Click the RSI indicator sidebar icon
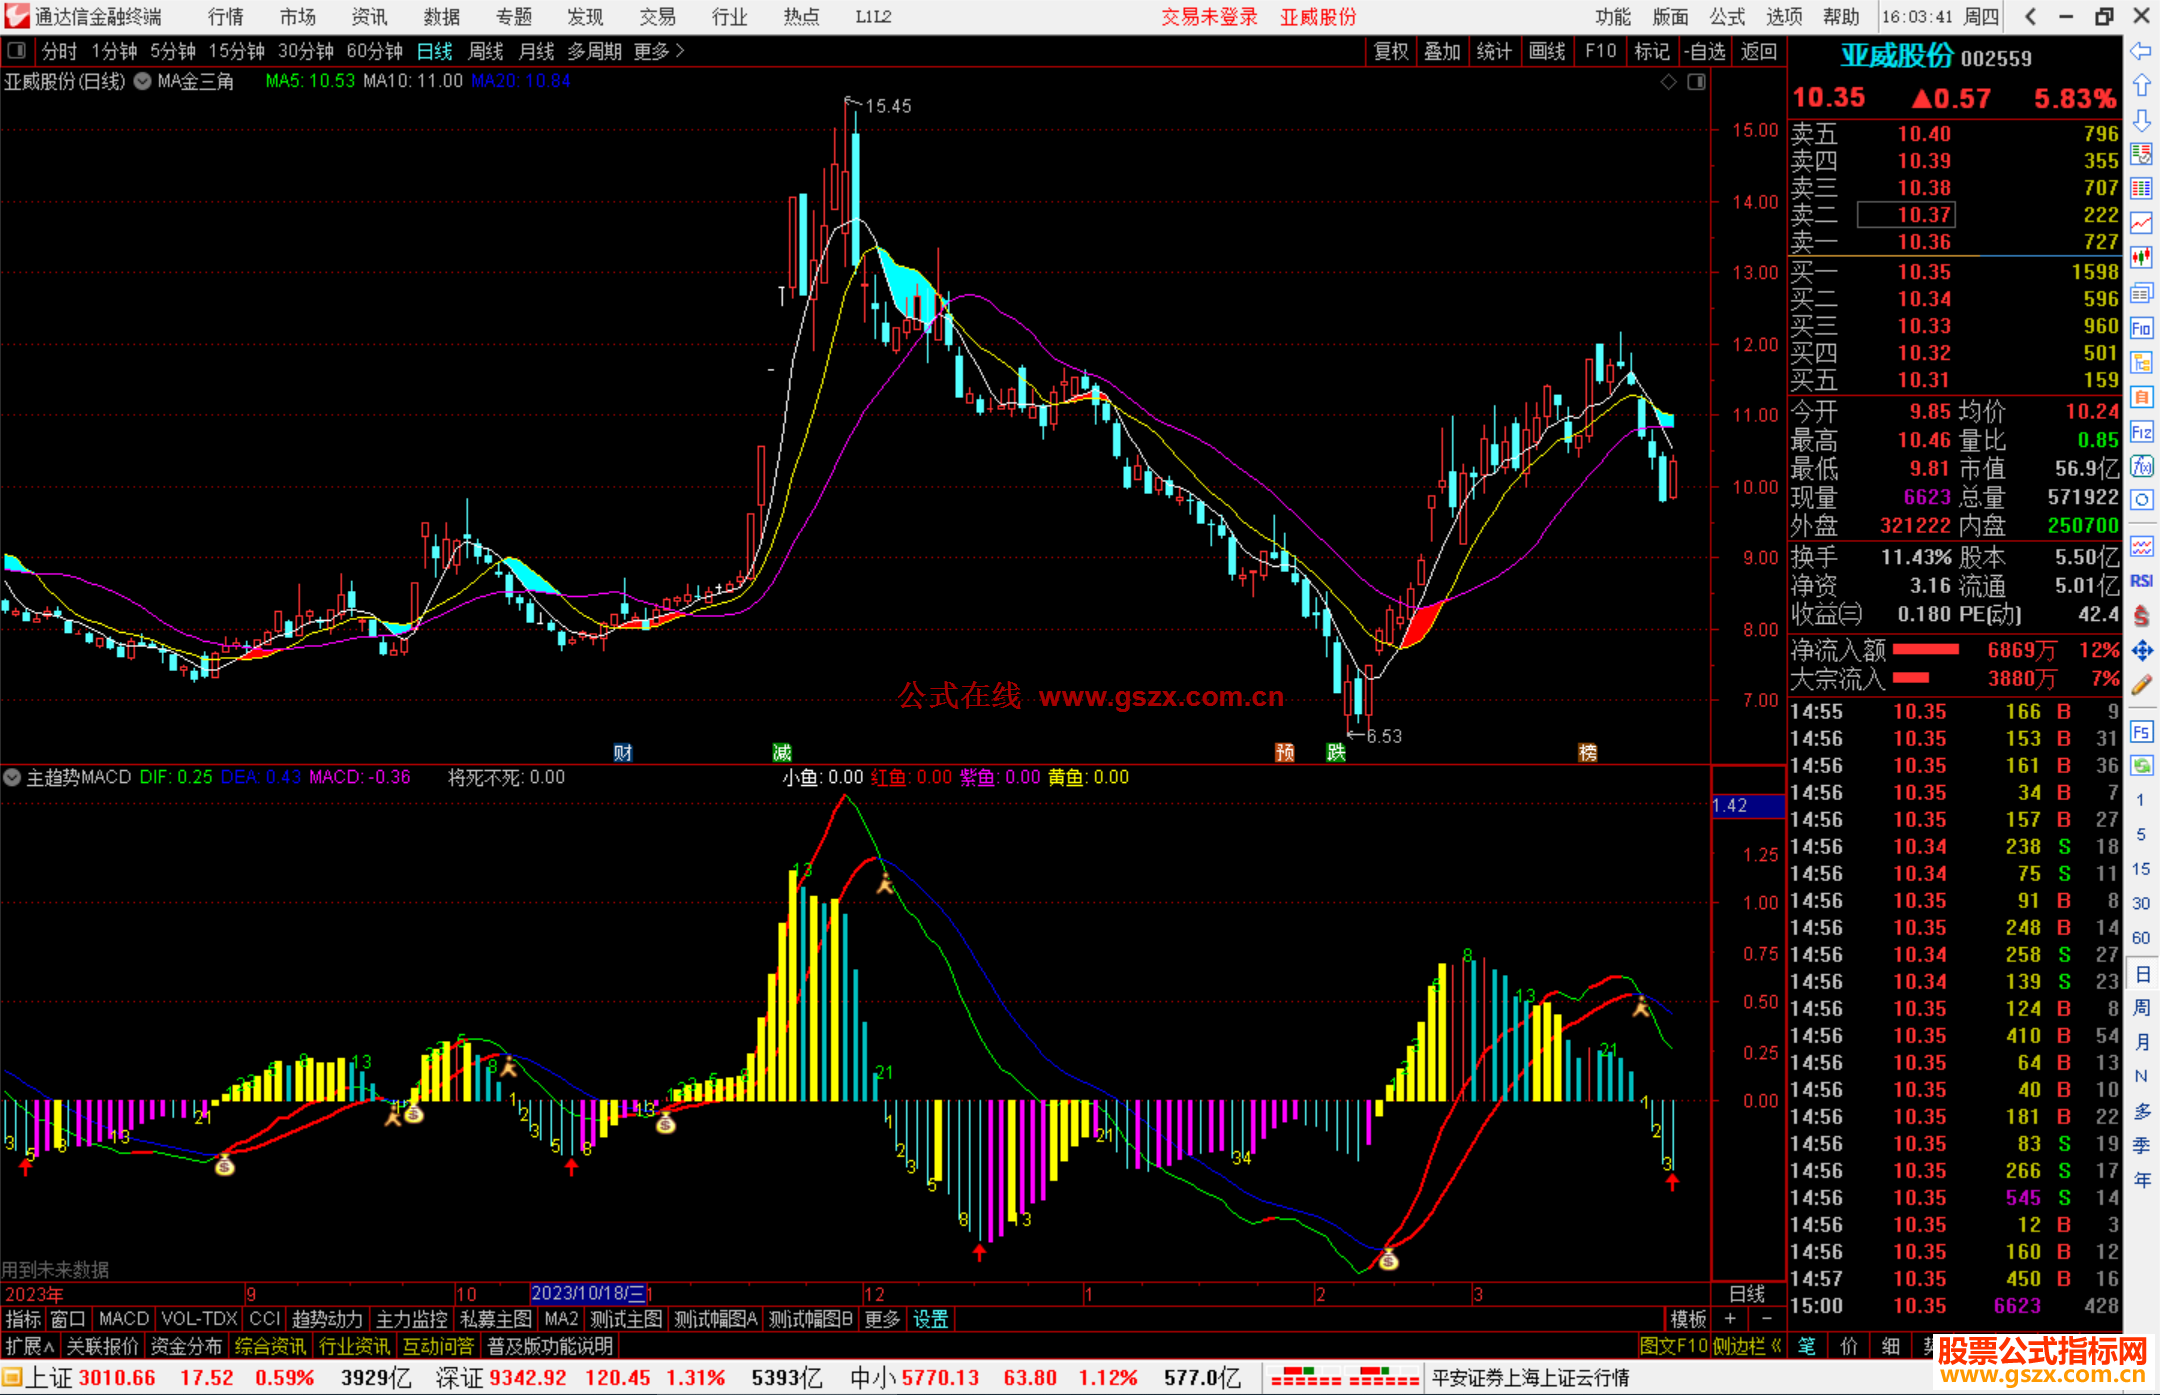This screenshot has width=2160, height=1395. [2141, 581]
